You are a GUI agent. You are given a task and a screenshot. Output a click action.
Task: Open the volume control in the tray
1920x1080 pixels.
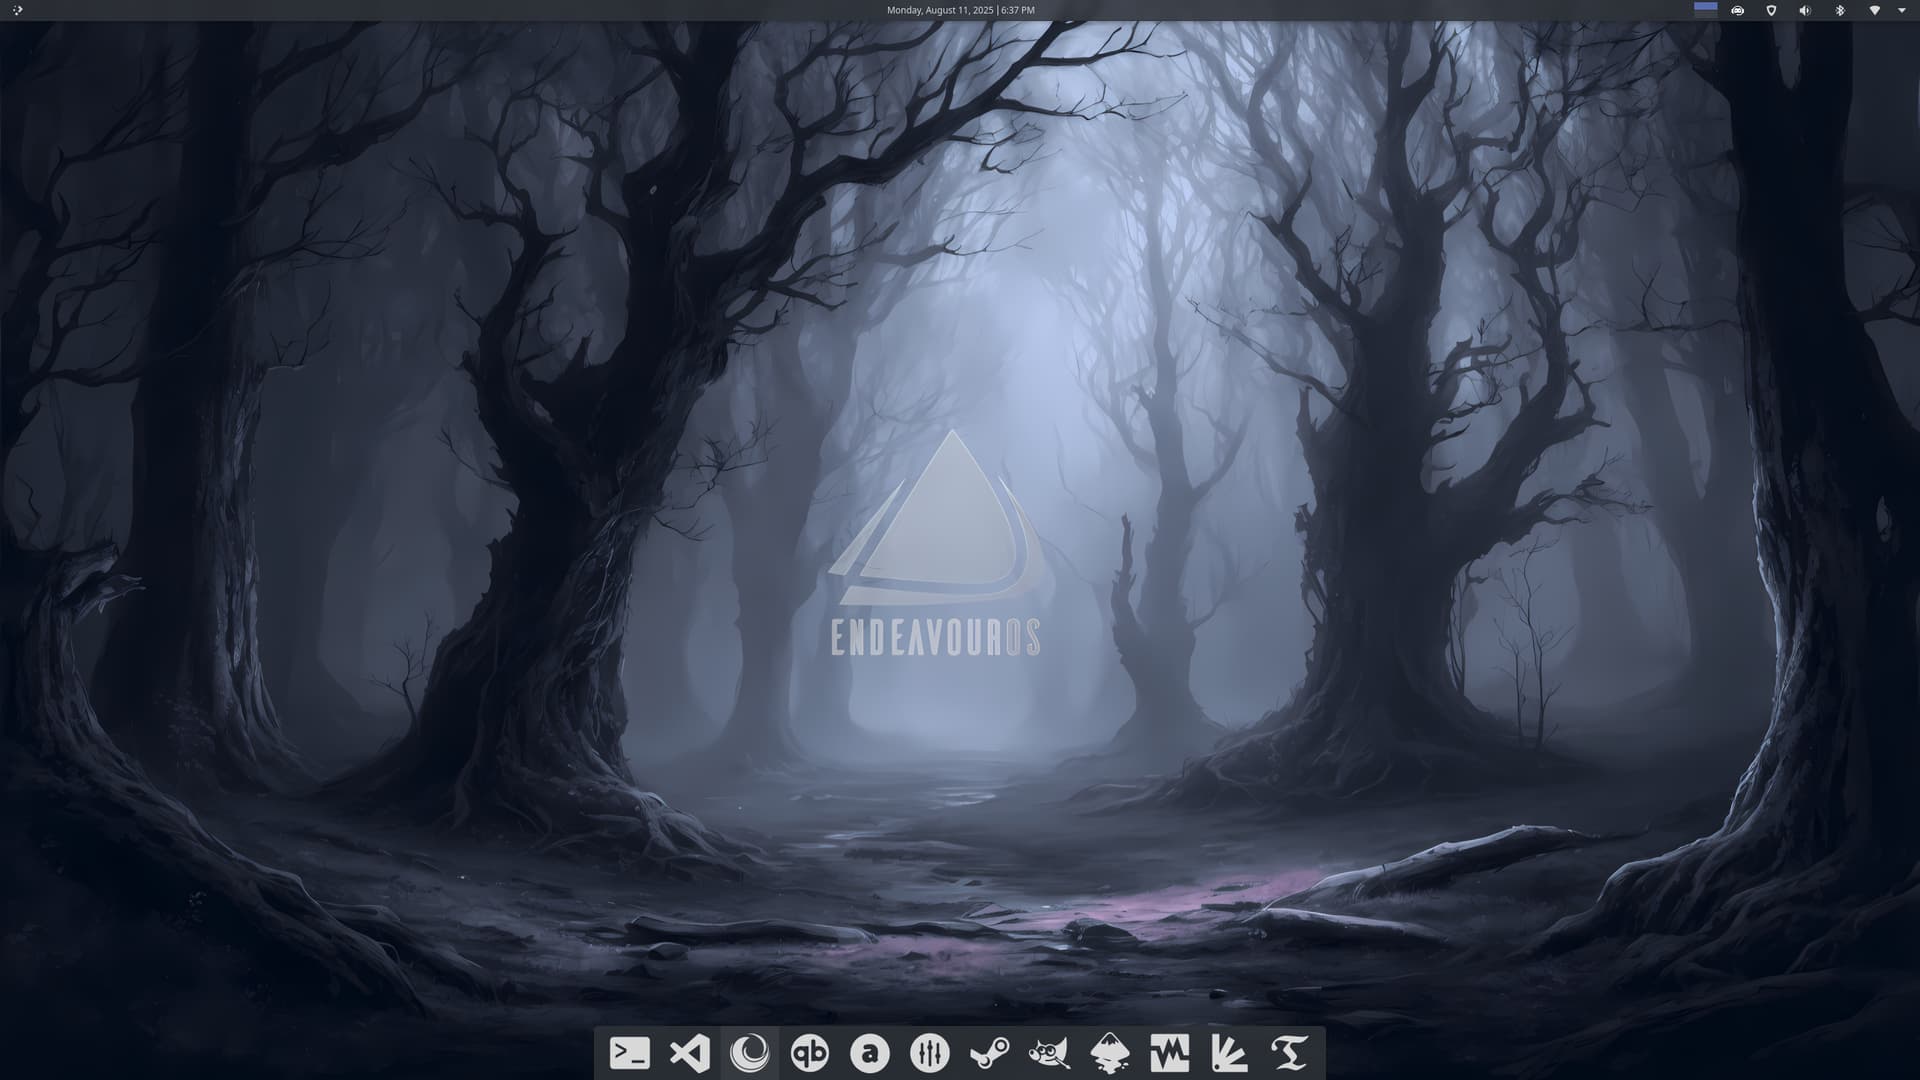(x=1805, y=10)
